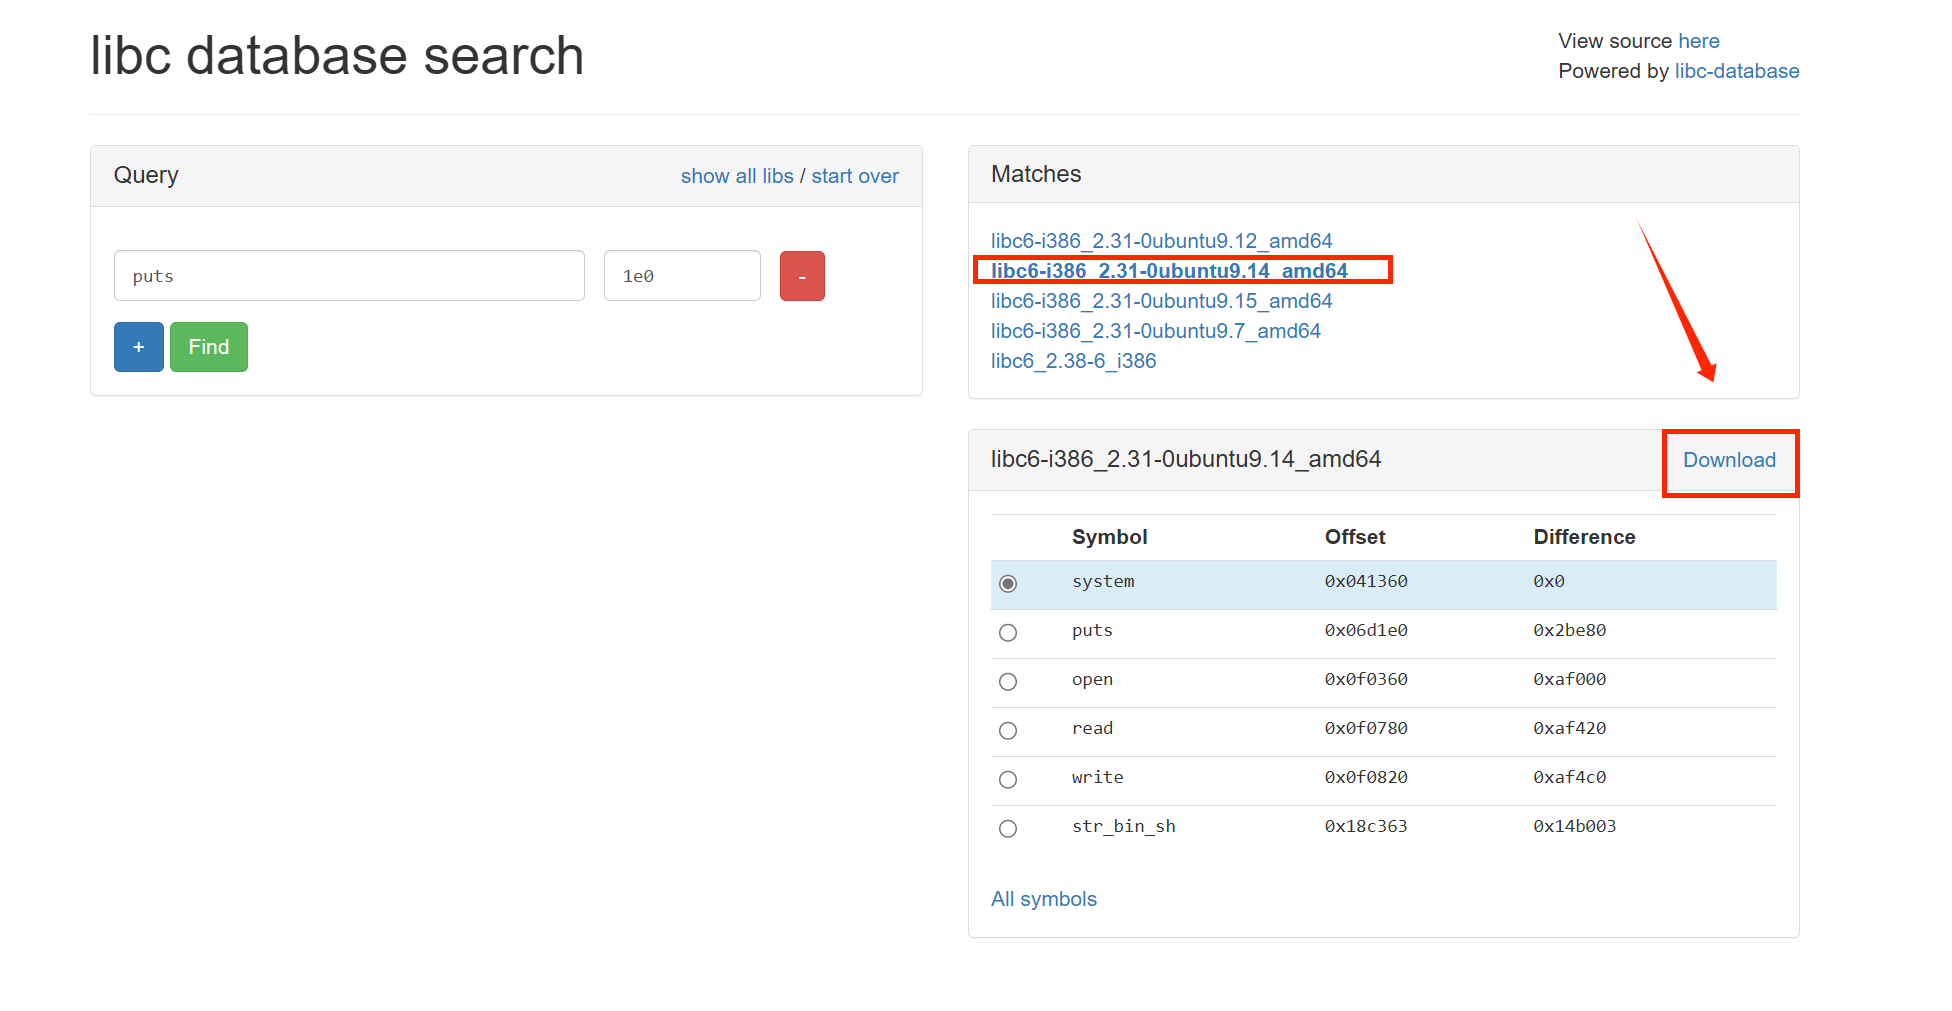Click the puts symbol name in the table
This screenshot has height=1011, width=1952.
(1092, 630)
